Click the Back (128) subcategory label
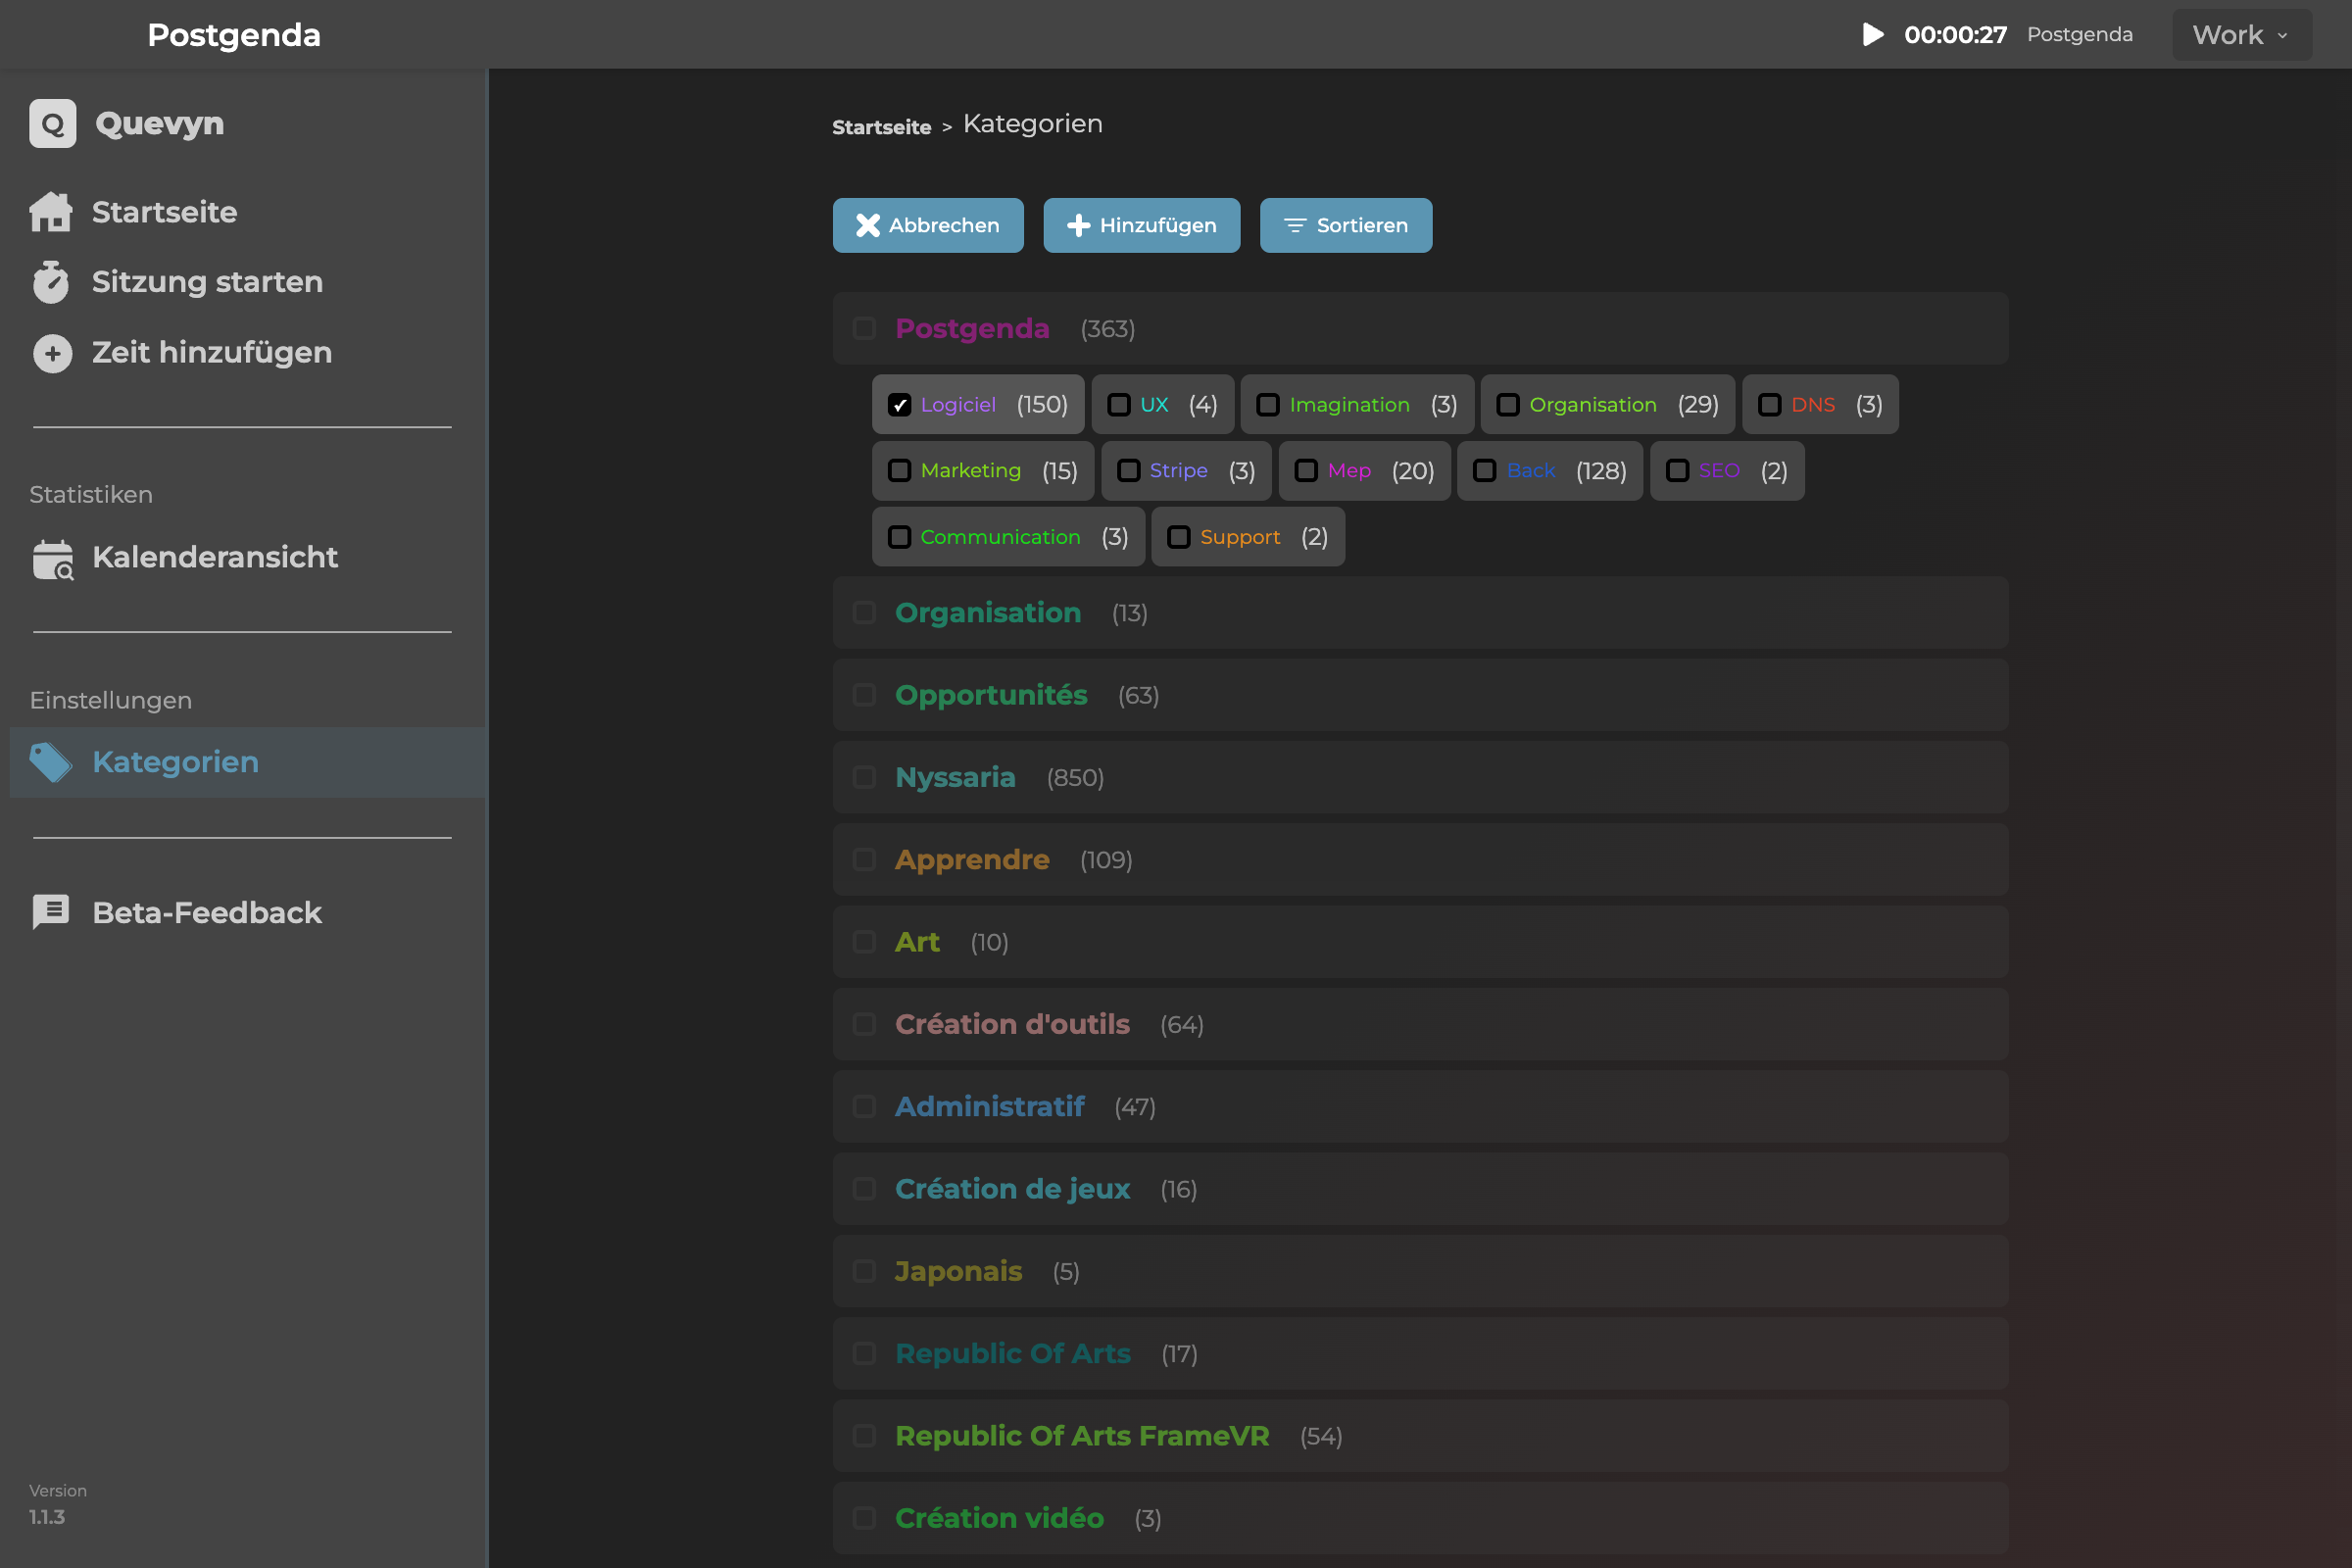The image size is (2352, 1568). tap(1531, 471)
